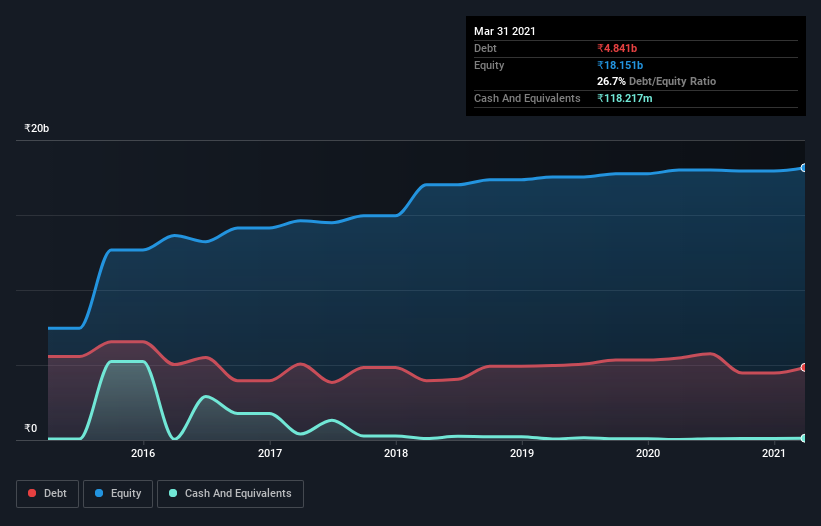Toggle the Cash And Equivalents legend button
Image resolution: width=821 pixels, height=526 pixels.
pyautogui.click(x=230, y=494)
